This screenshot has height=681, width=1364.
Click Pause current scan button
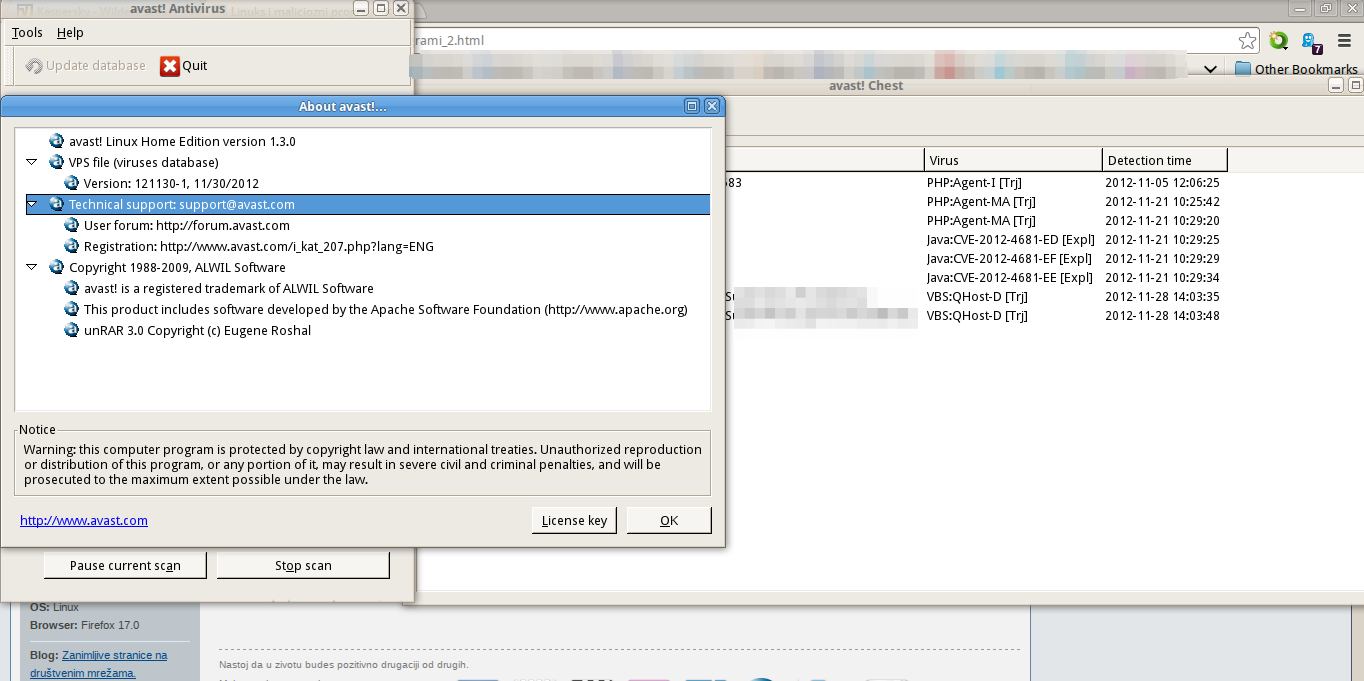125,565
